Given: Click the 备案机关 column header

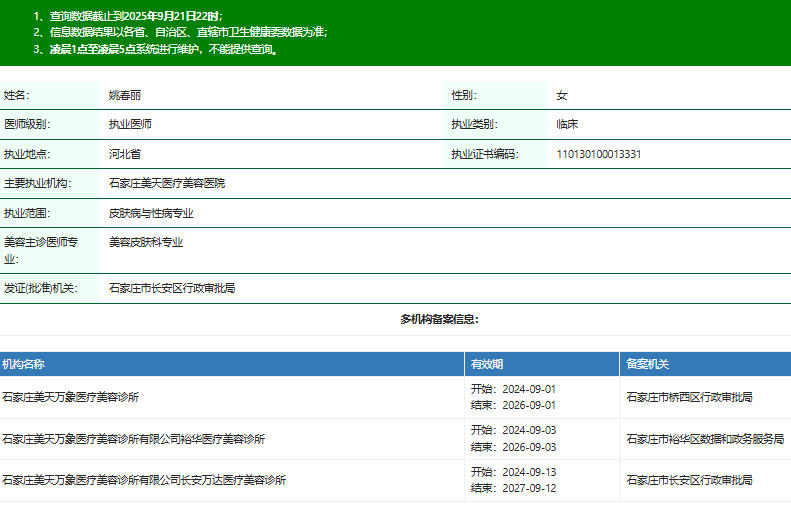Looking at the screenshot, I should pyautogui.click(x=647, y=364).
